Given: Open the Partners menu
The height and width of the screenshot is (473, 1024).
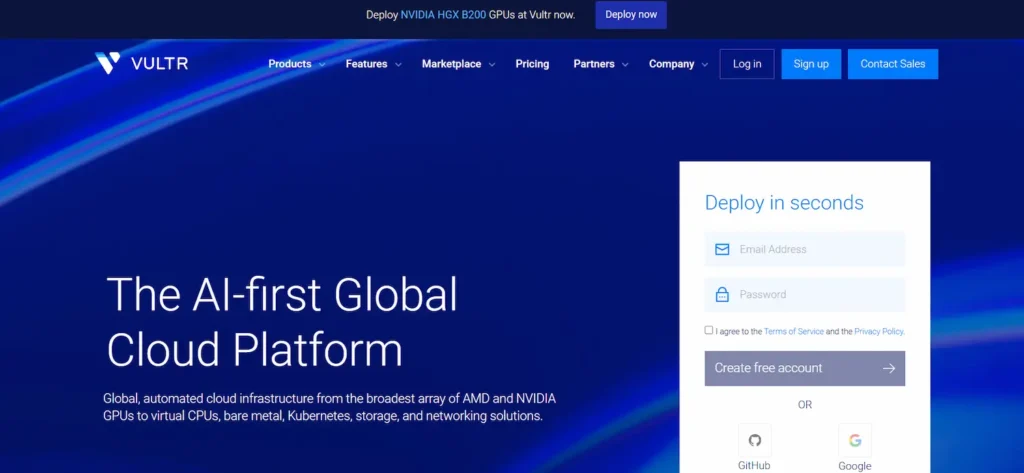Looking at the screenshot, I should [x=594, y=64].
